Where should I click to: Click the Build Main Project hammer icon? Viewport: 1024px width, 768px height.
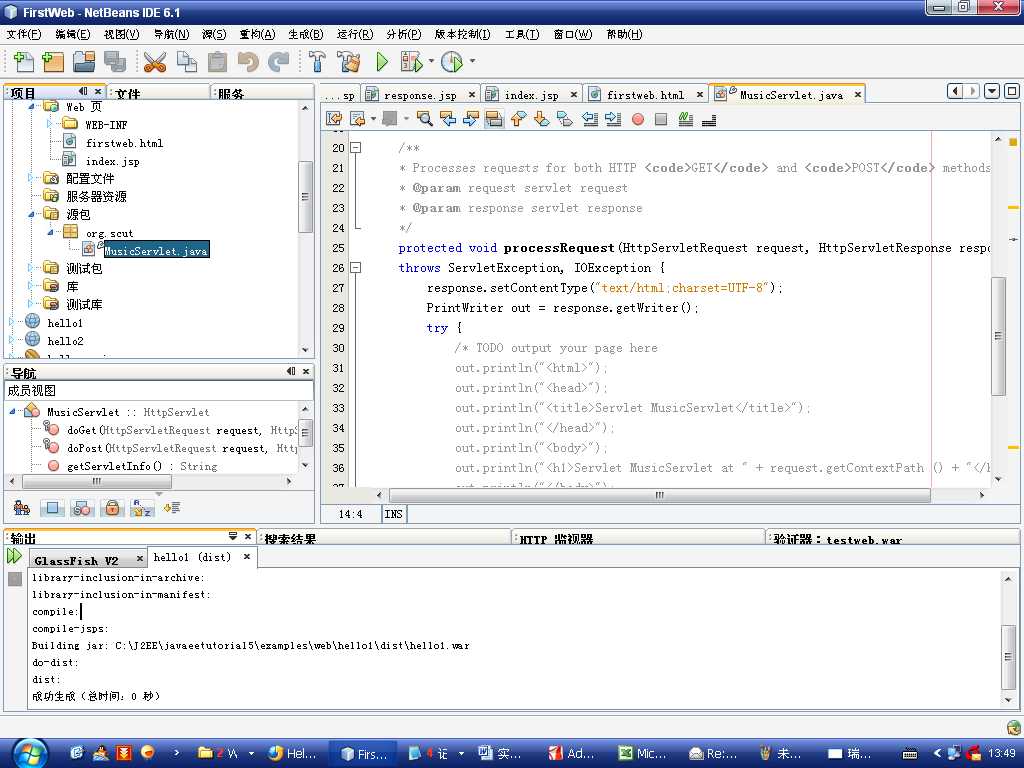pyautogui.click(x=317, y=62)
